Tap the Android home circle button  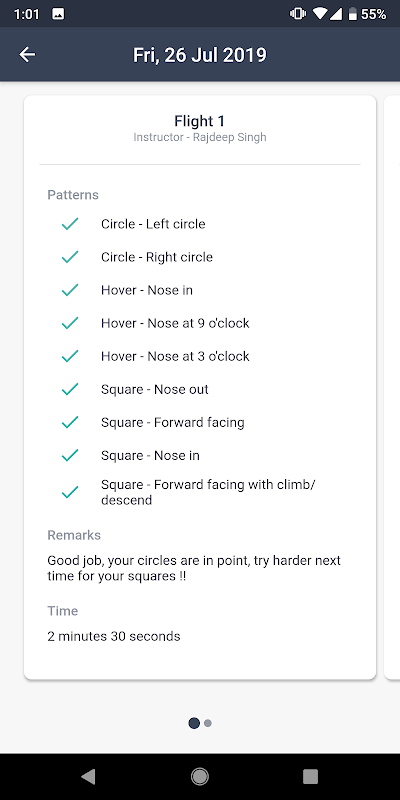pos(199,777)
